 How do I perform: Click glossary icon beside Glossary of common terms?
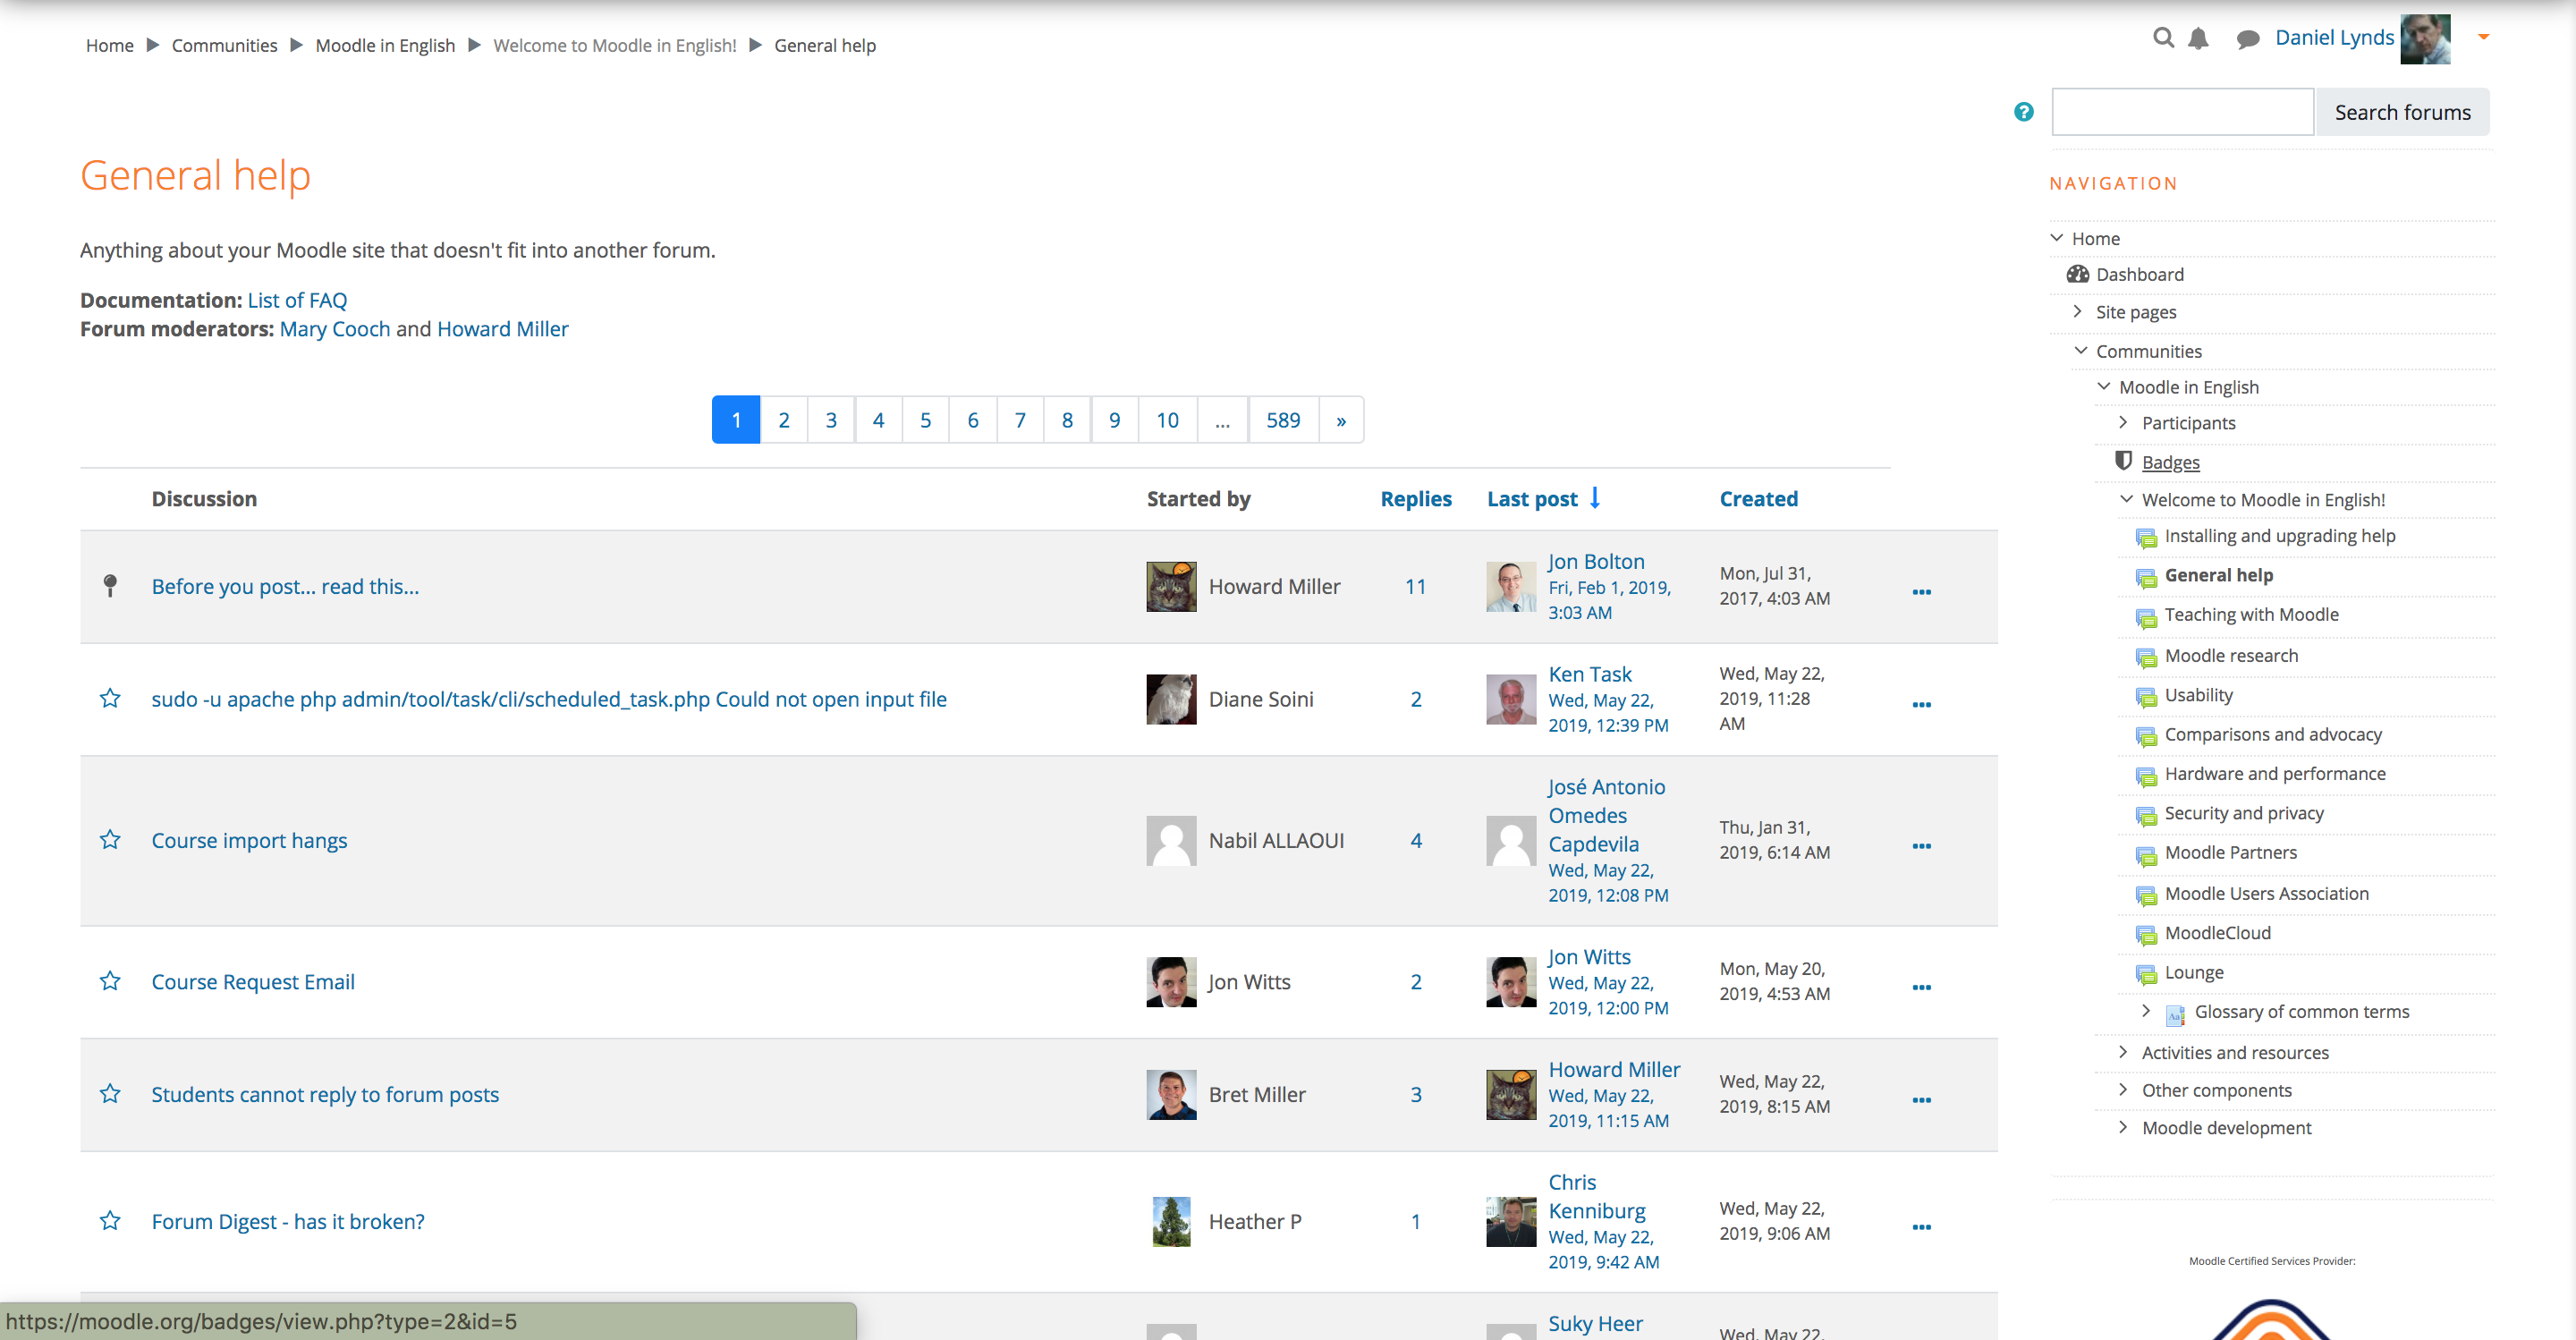click(2175, 1015)
